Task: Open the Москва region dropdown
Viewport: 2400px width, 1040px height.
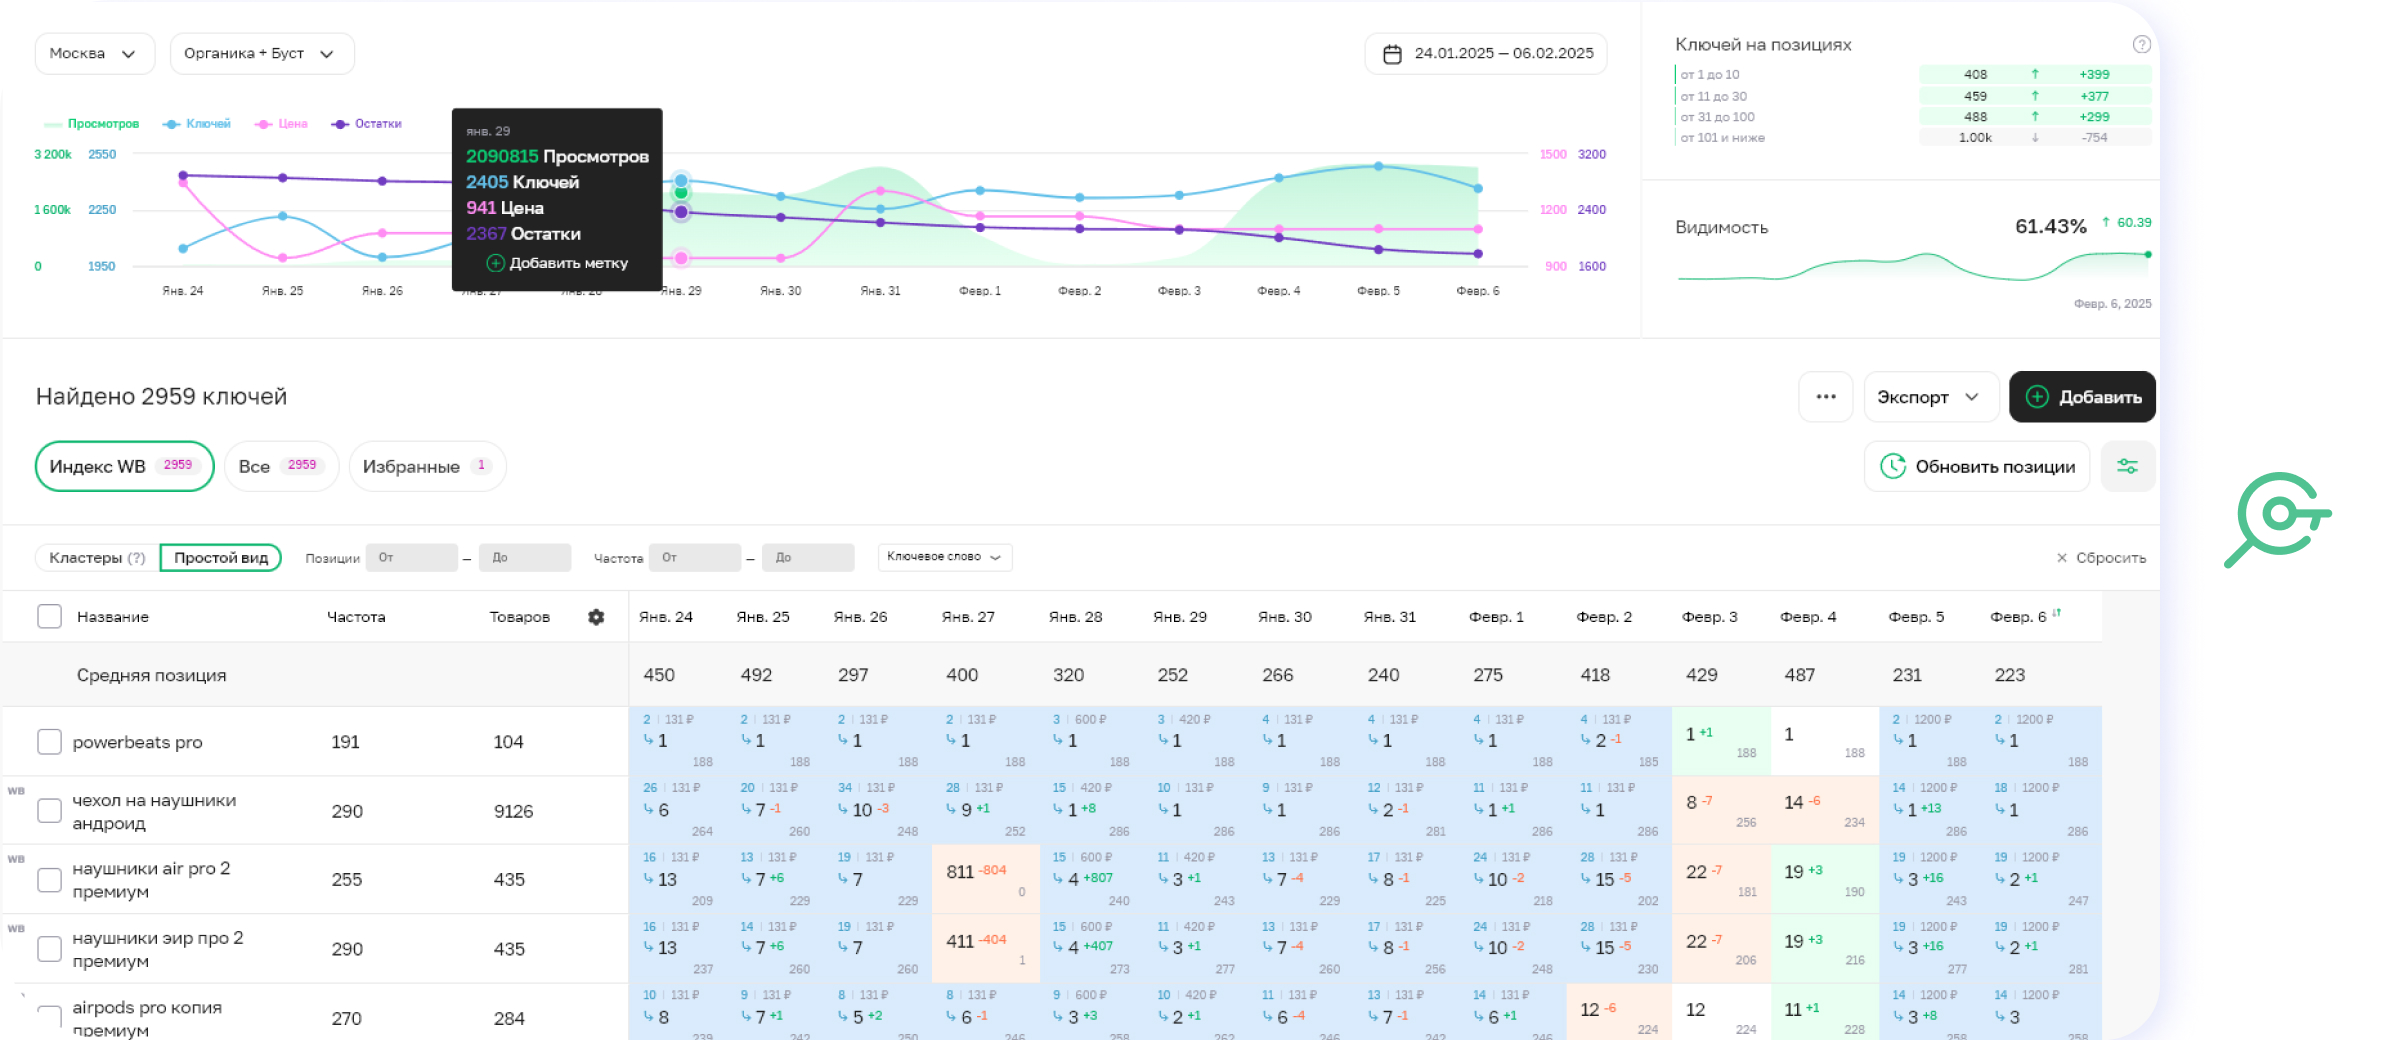Action: click(x=95, y=54)
